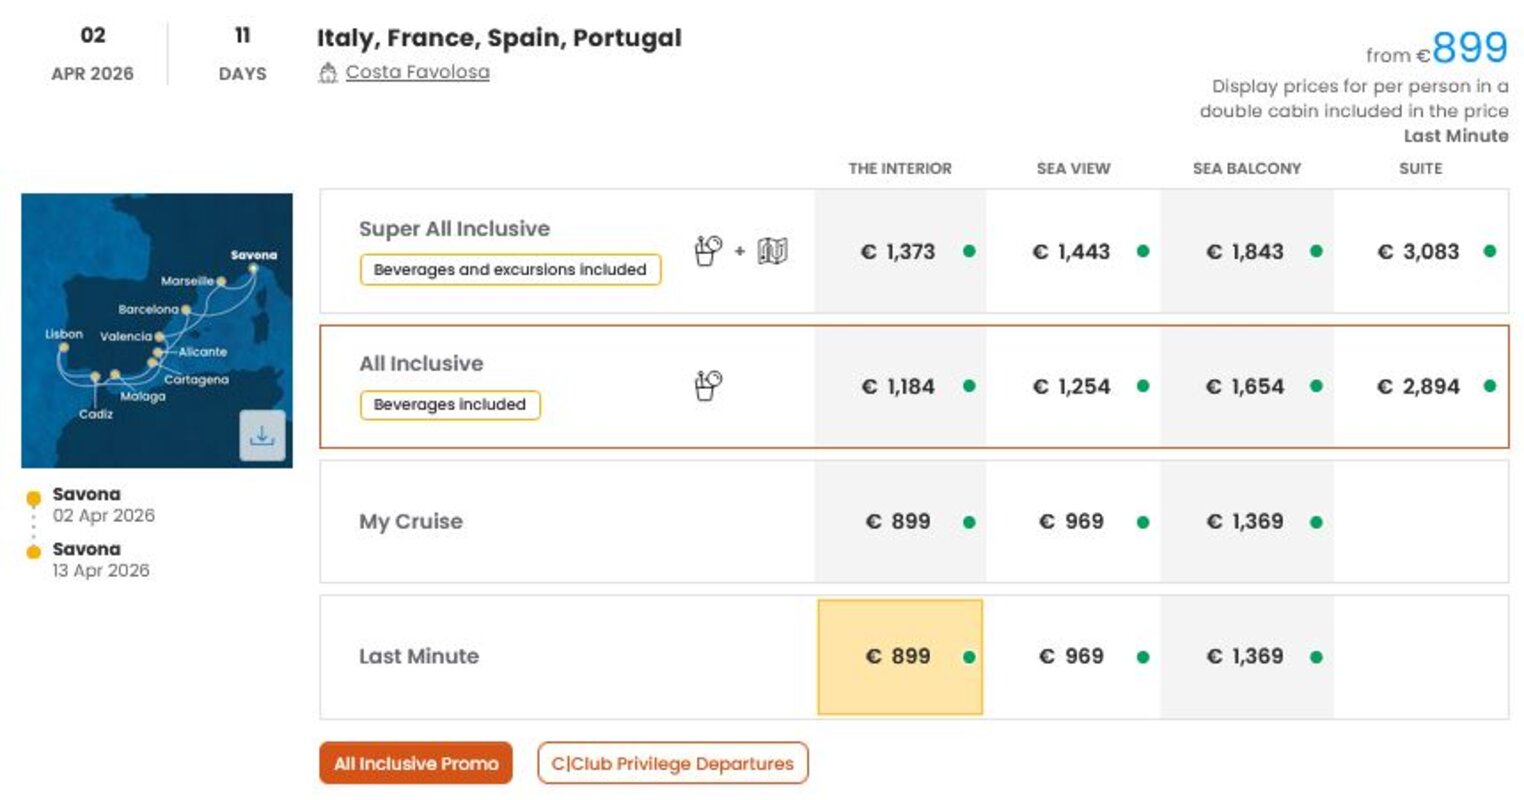Click the Super All Inclusive beverages icon
The height and width of the screenshot is (800, 1524).
pyautogui.click(x=708, y=250)
